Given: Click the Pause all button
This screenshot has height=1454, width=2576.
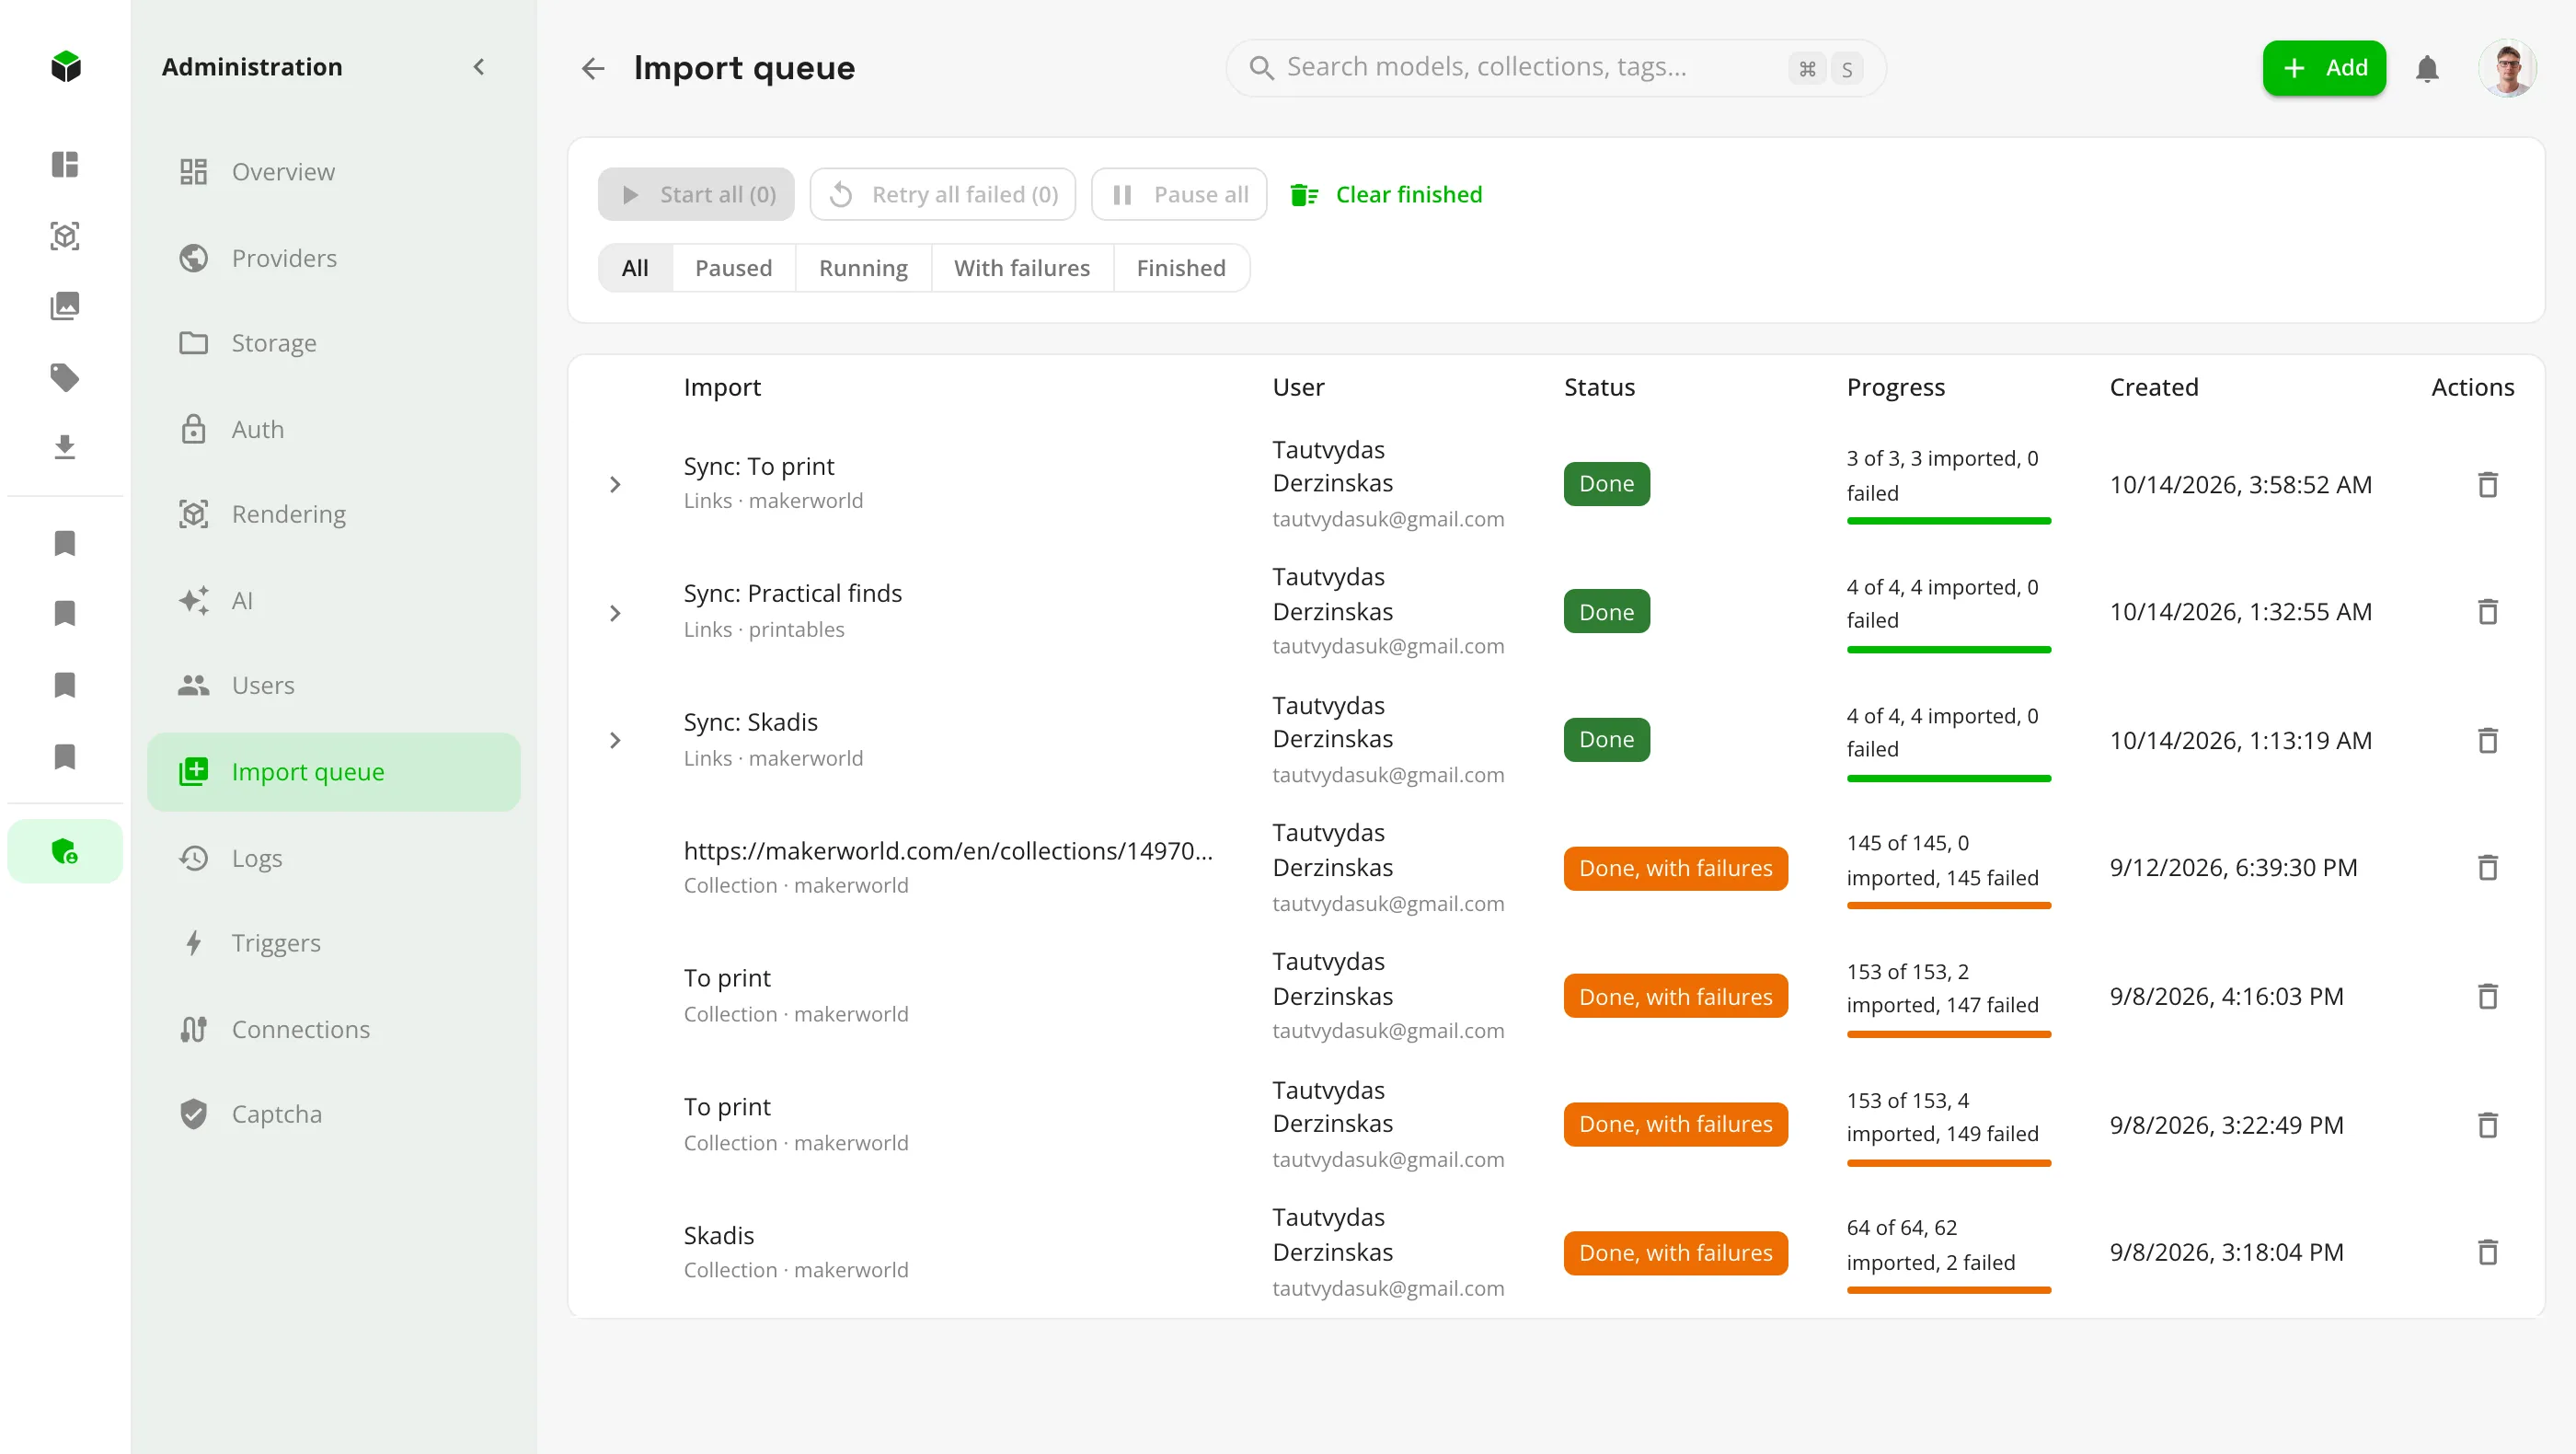Looking at the screenshot, I should pyautogui.click(x=1179, y=194).
